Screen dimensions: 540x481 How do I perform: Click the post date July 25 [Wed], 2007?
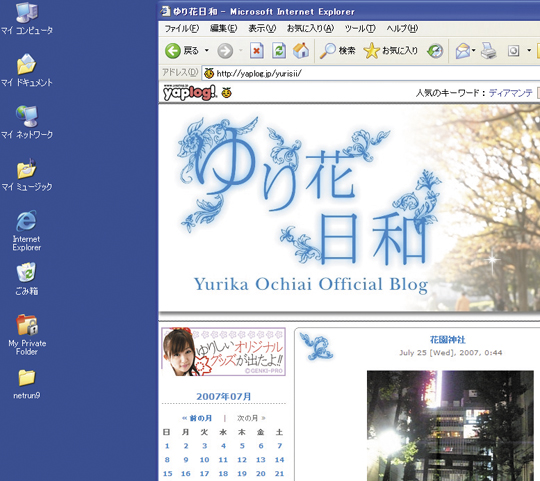(x=450, y=353)
